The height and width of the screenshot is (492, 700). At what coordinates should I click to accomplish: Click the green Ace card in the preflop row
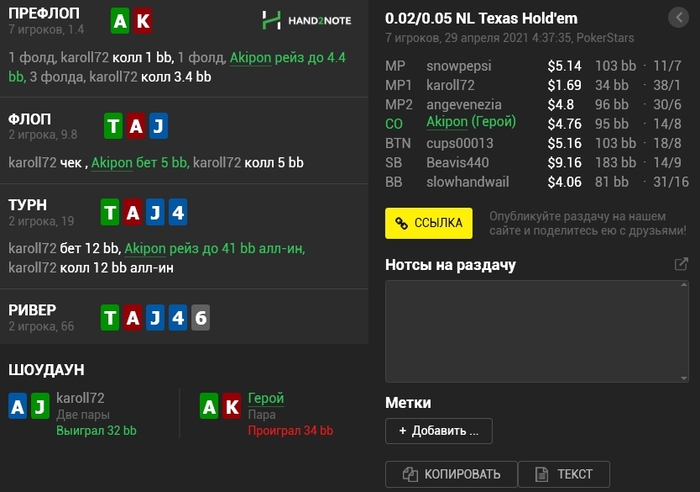click(x=121, y=20)
